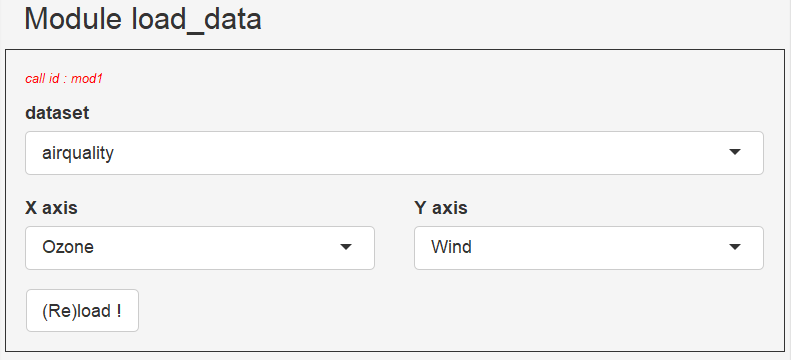Expand the X axis variable selector
Viewport: 791px width, 360px height.
click(x=200, y=248)
